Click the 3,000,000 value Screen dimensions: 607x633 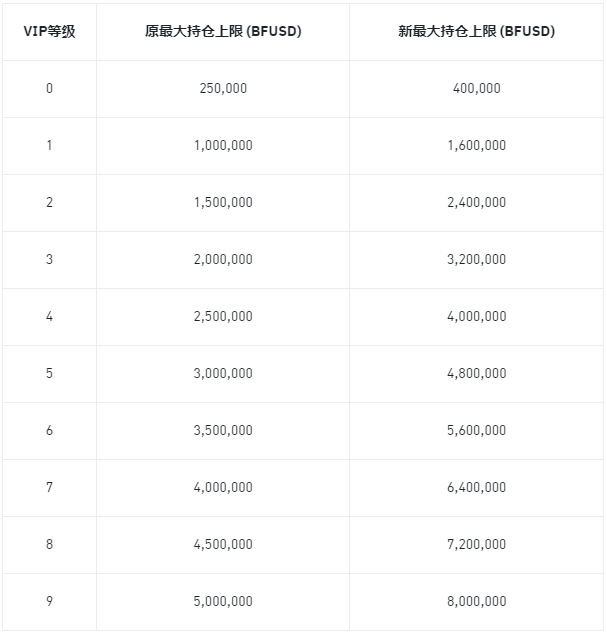pos(223,373)
